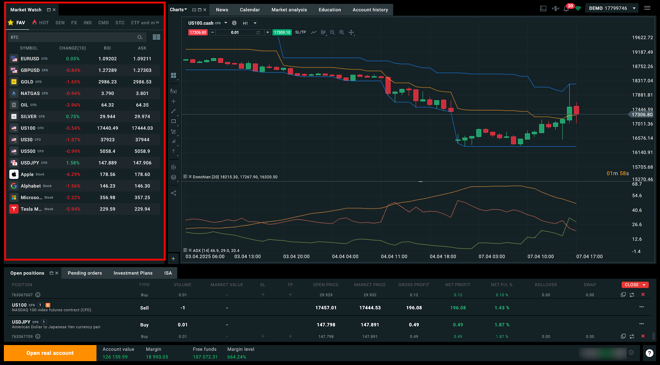Toggle Donchian indicator visibility icon
The height and width of the screenshot is (365, 660).
pyautogui.click(x=185, y=177)
